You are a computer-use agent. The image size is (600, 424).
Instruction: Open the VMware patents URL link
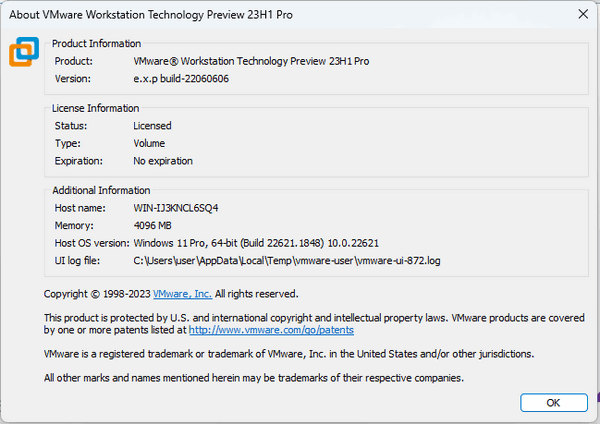(x=271, y=330)
